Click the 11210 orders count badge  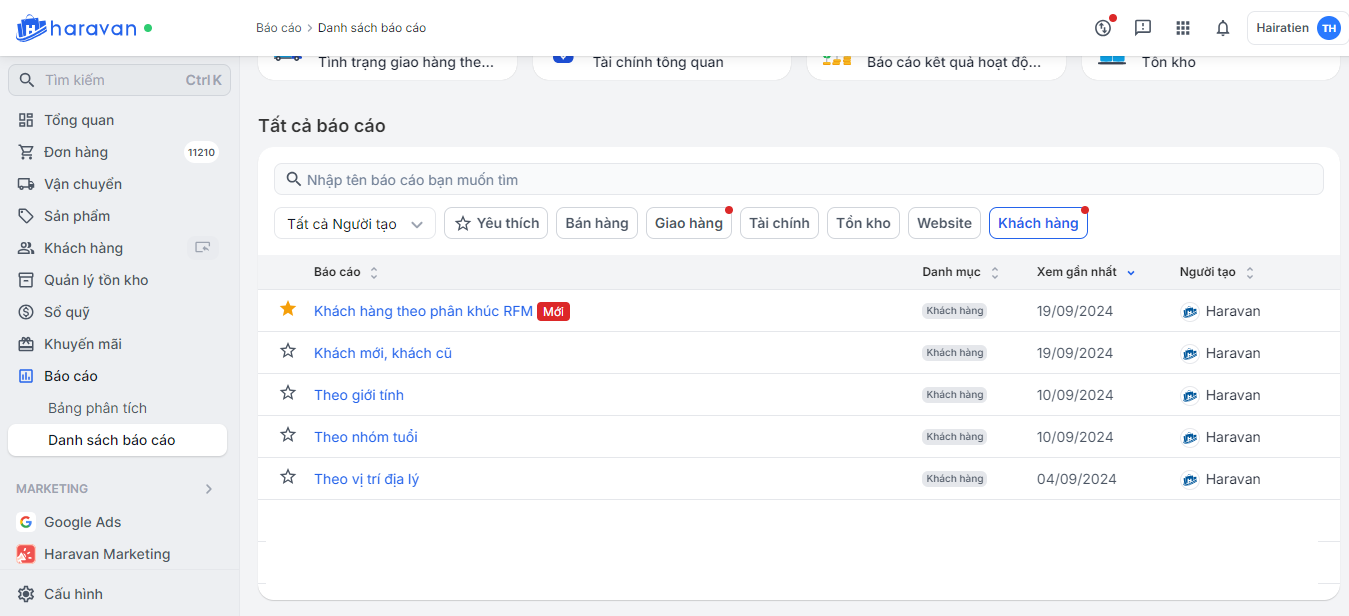tap(201, 153)
